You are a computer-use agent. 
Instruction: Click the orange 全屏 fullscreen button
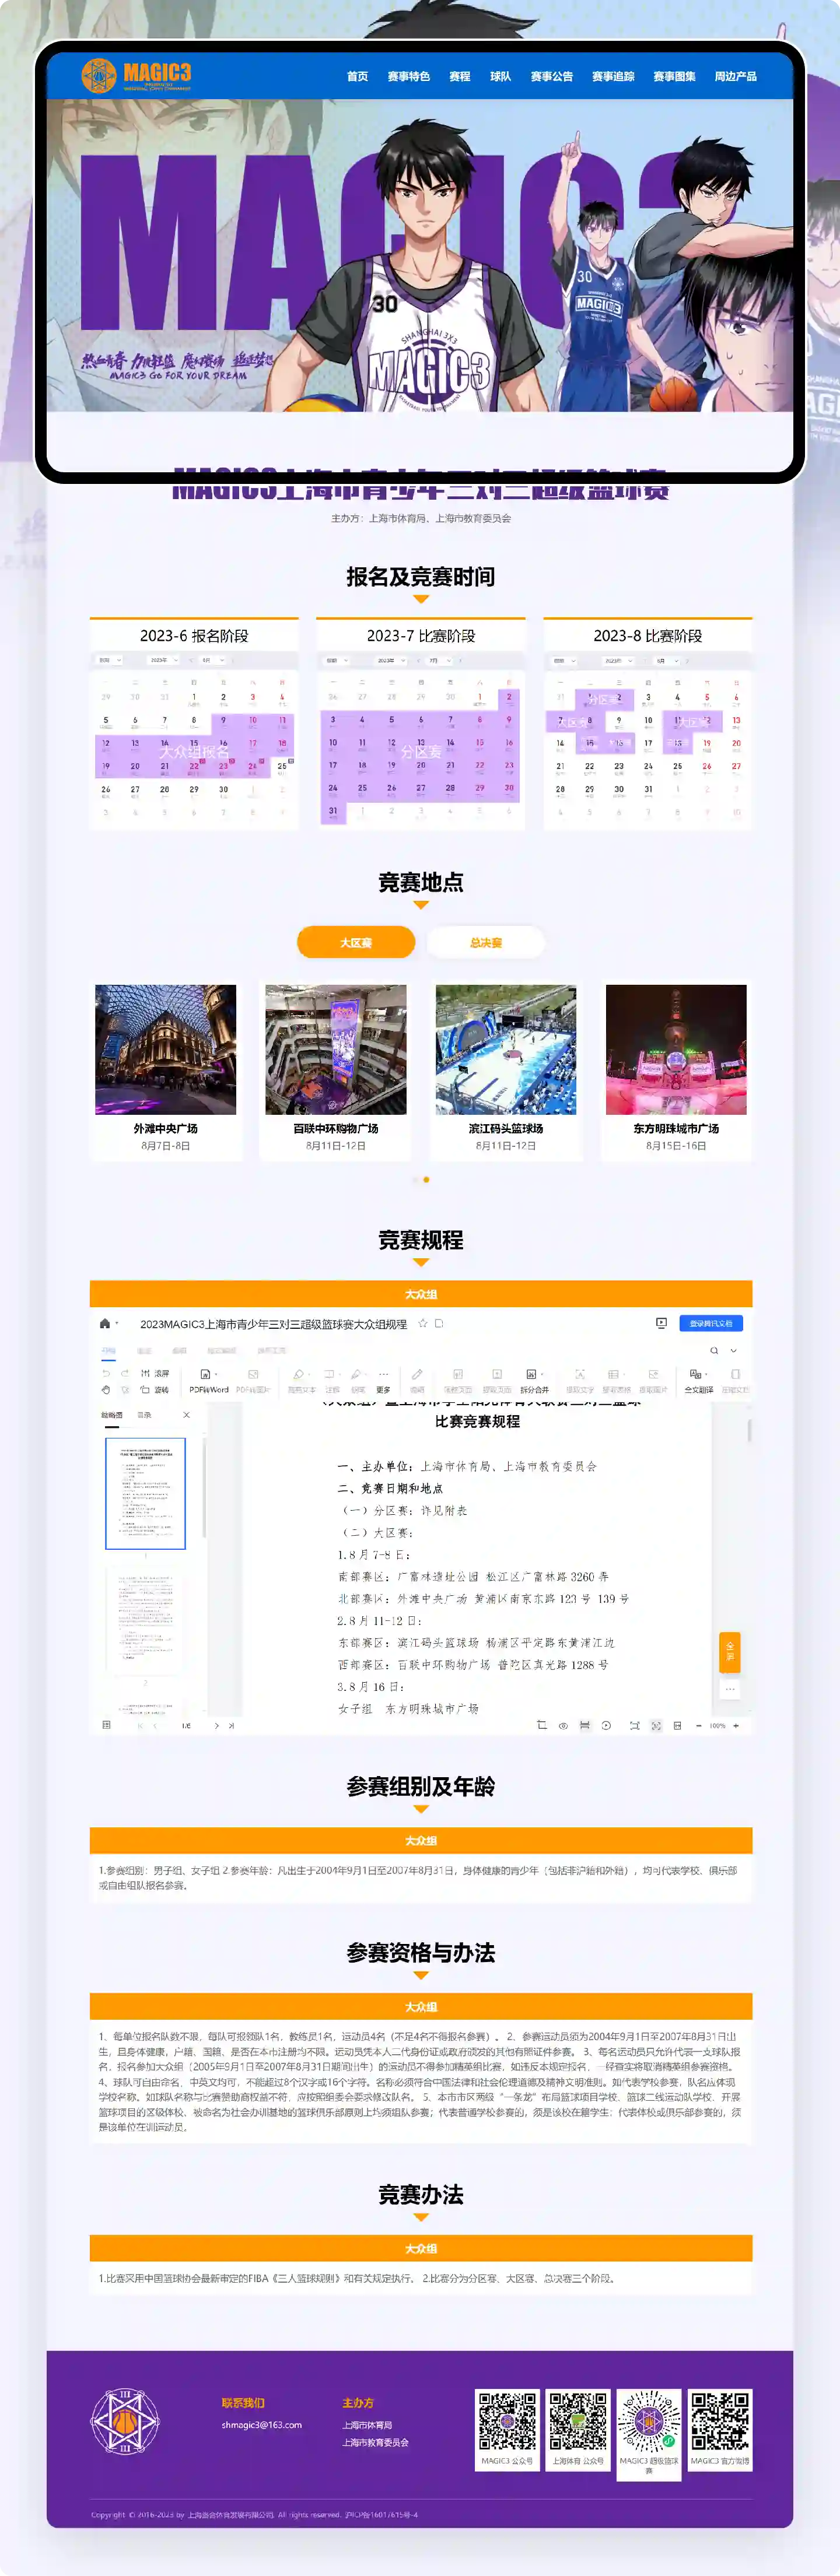pyautogui.click(x=730, y=1652)
